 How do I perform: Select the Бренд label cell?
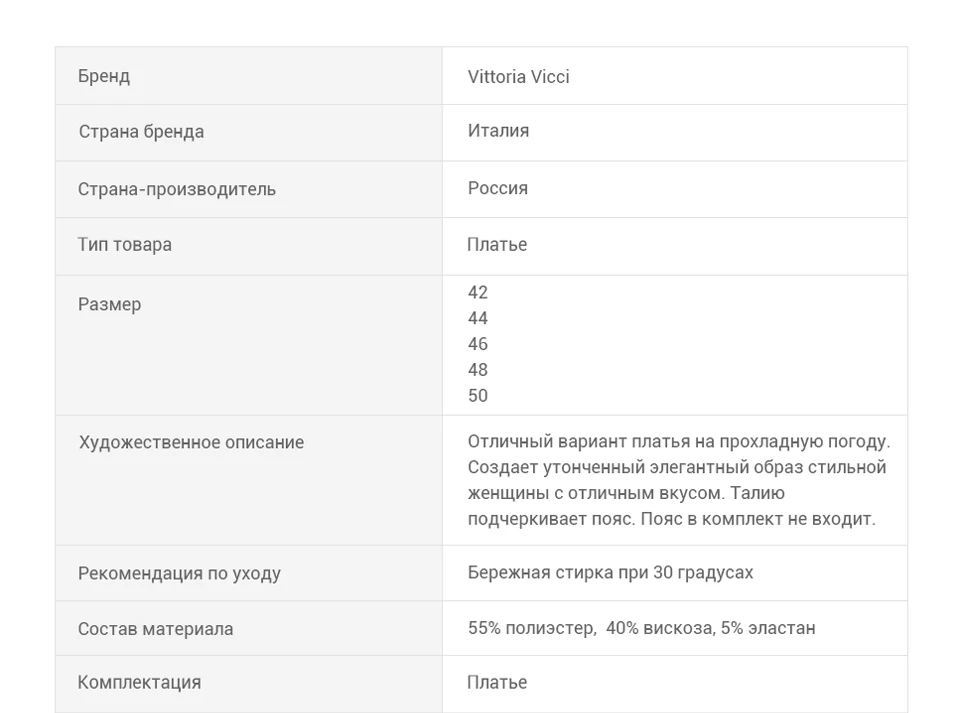pos(249,76)
